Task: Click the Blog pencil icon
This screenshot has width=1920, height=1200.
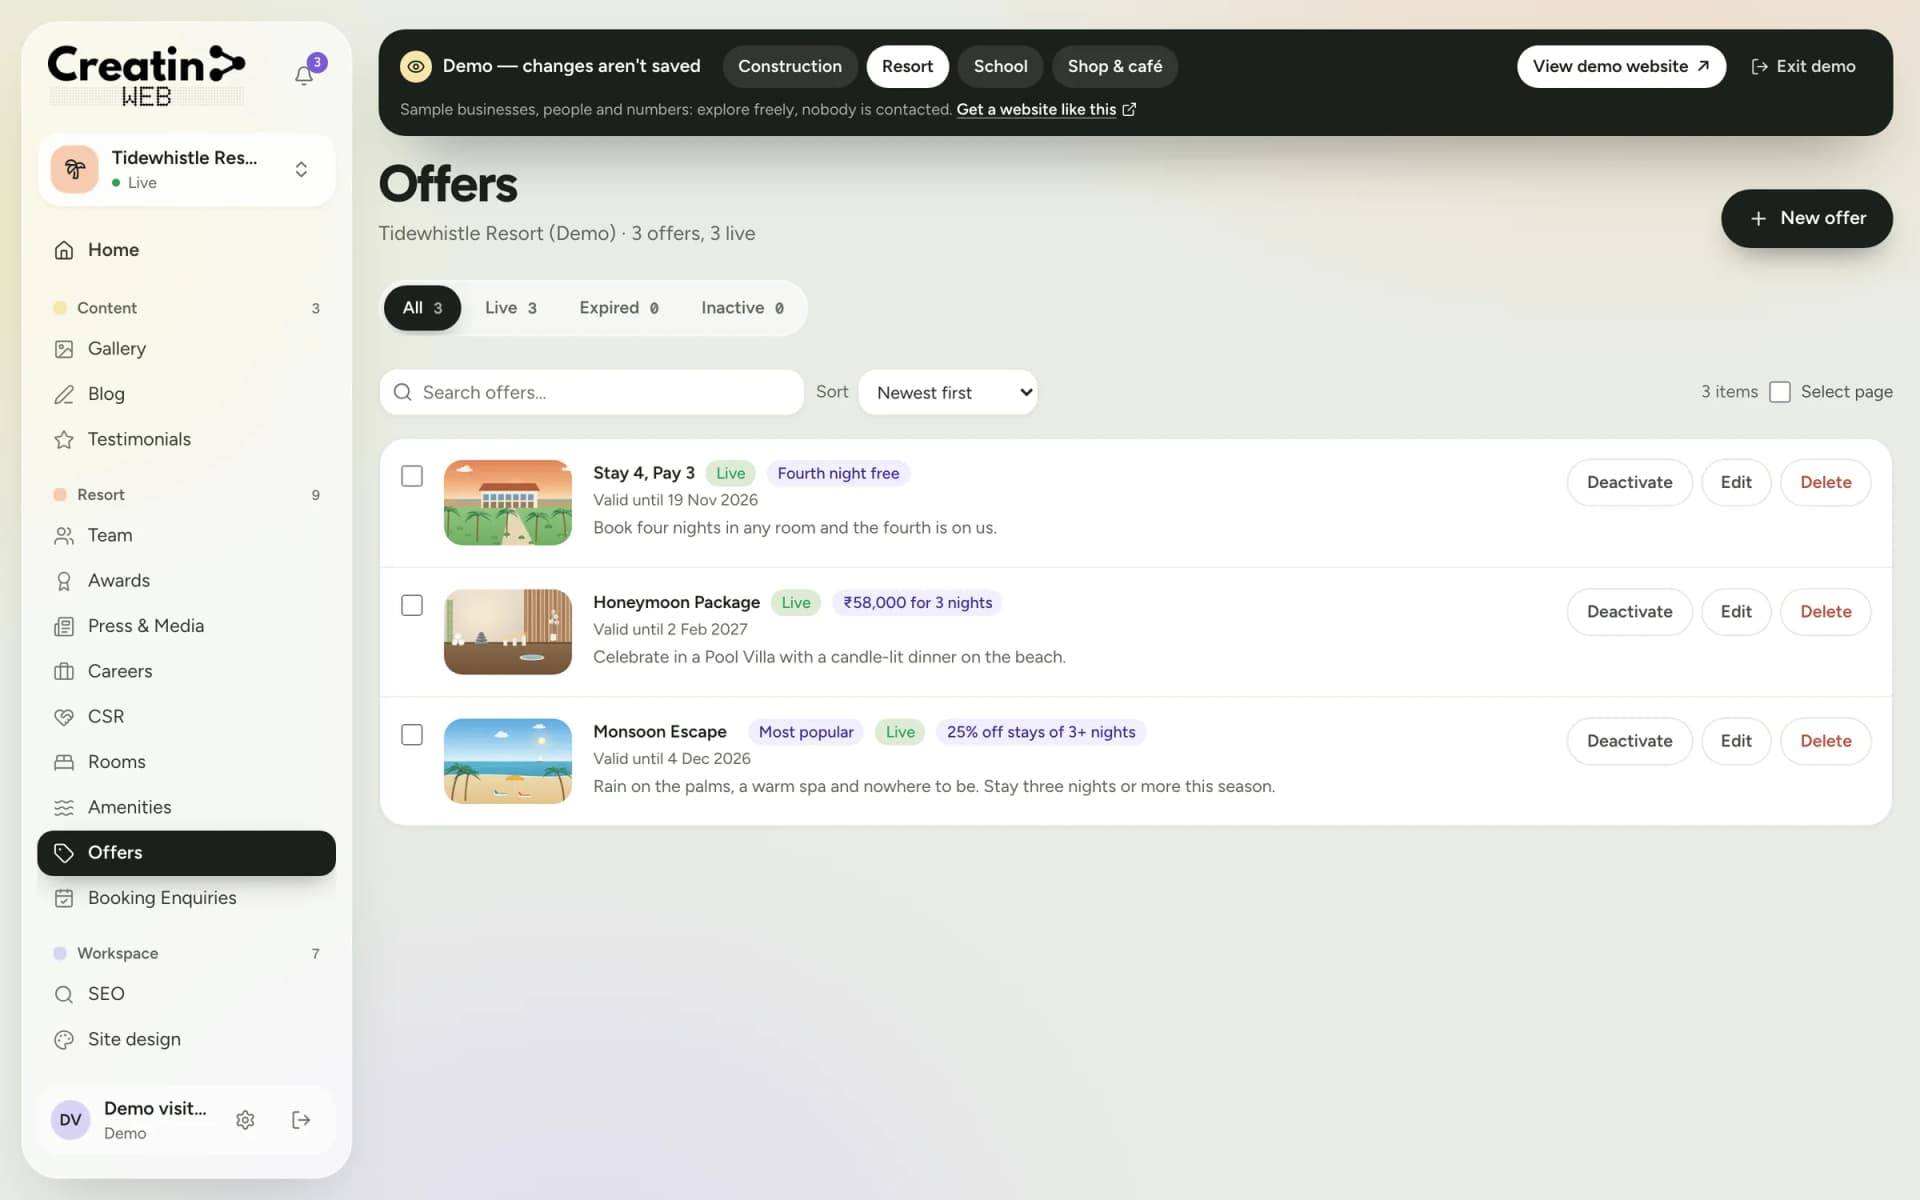Action: click(x=64, y=394)
